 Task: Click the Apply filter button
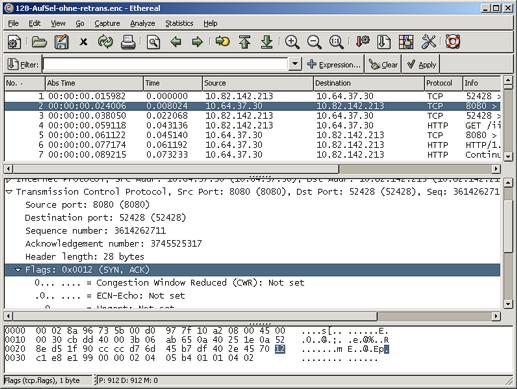pyautogui.click(x=421, y=64)
